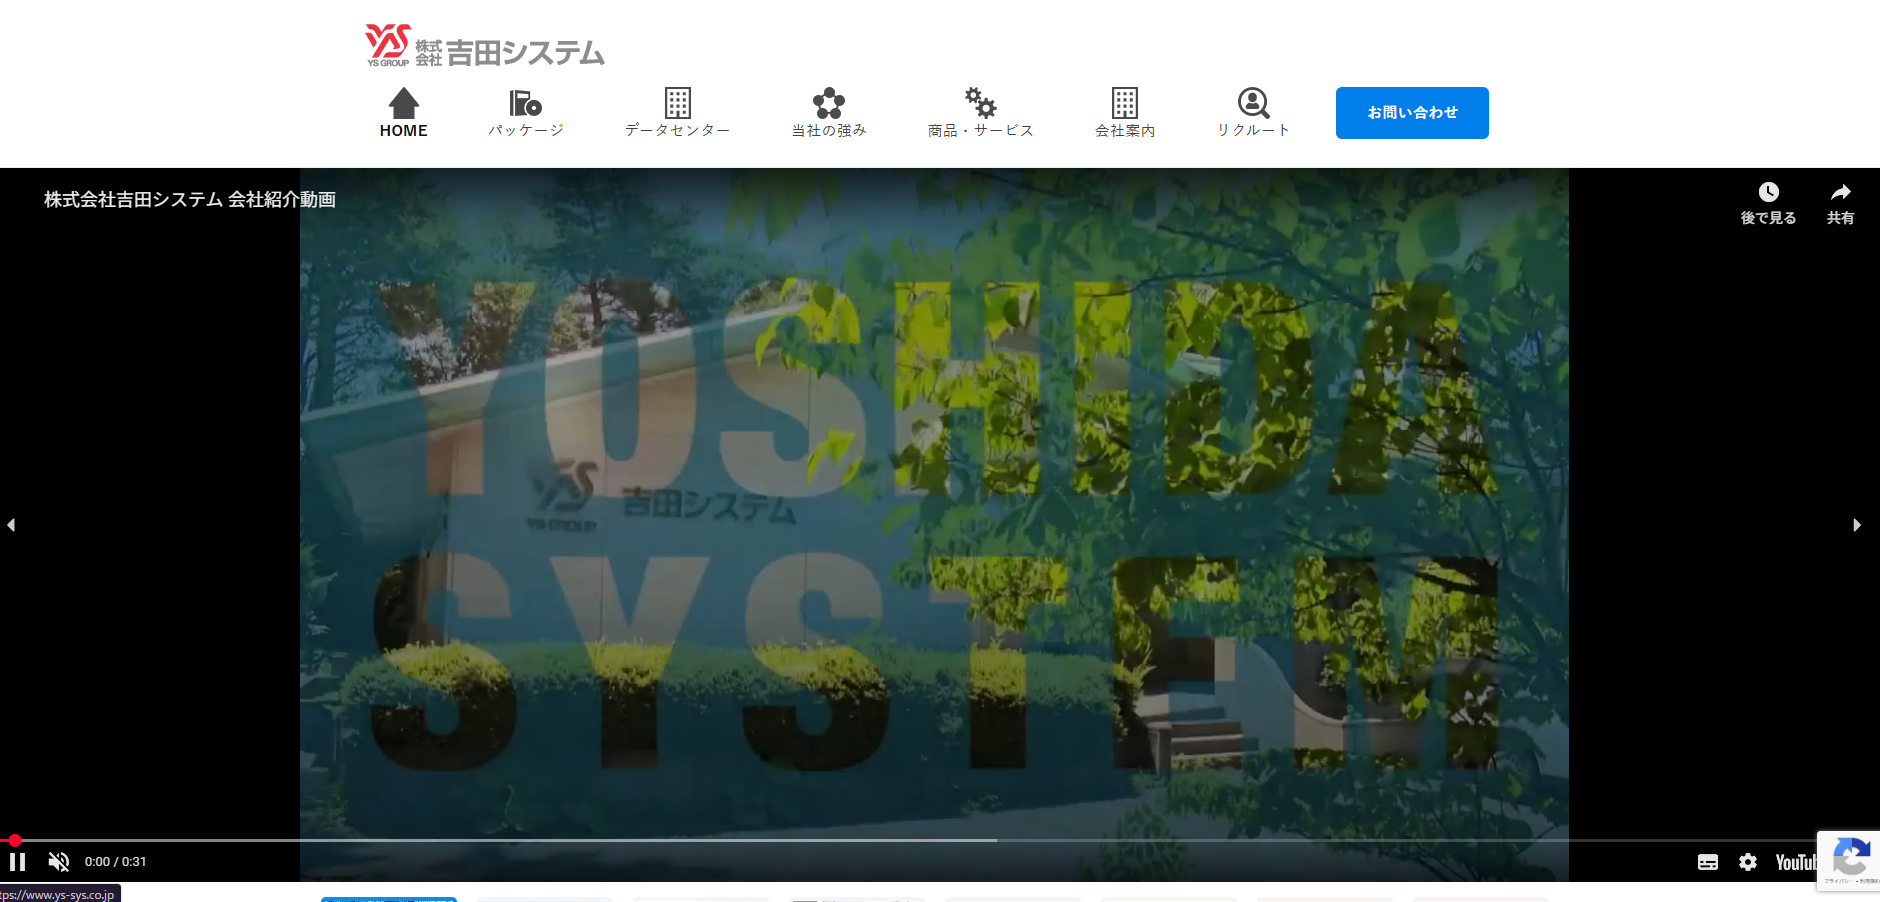
Task: Click the 商品・サービス gears icon
Action: [x=981, y=102]
